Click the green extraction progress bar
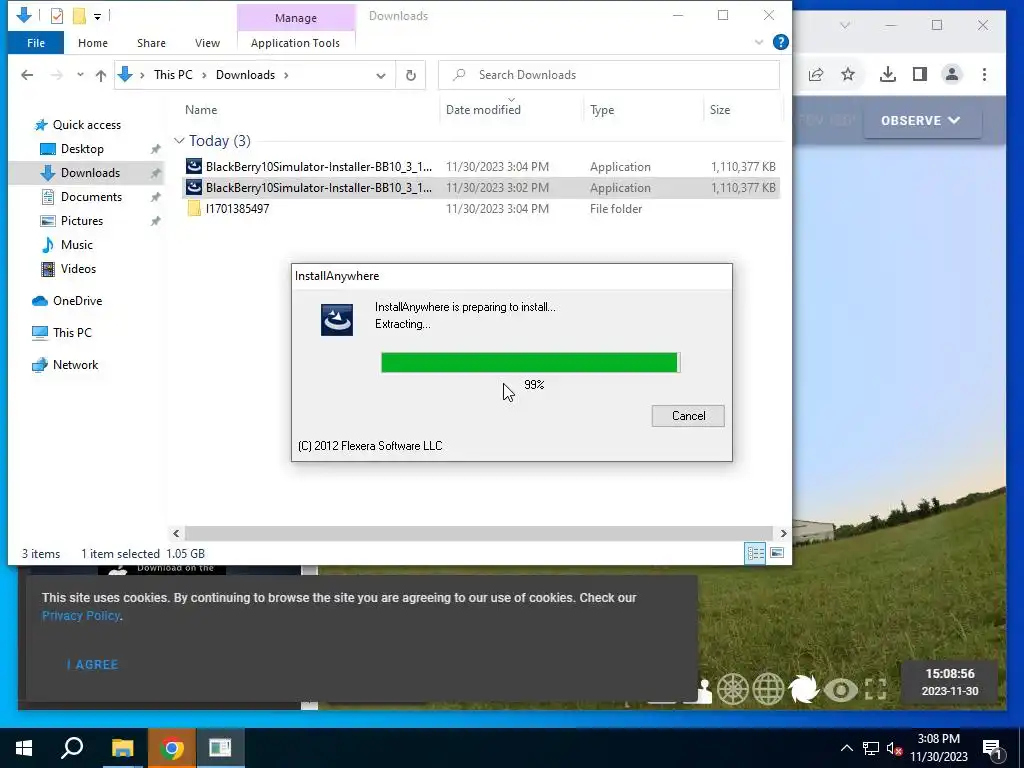1024x768 pixels. coord(530,362)
